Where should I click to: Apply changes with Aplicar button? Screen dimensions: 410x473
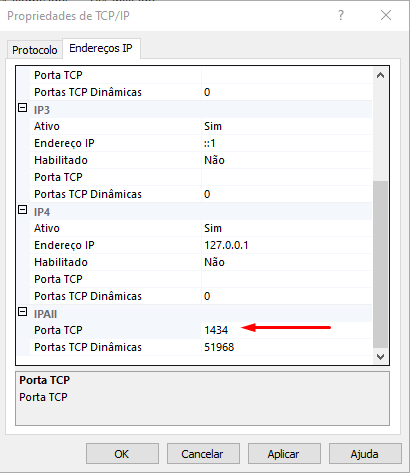tap(284, 454)
